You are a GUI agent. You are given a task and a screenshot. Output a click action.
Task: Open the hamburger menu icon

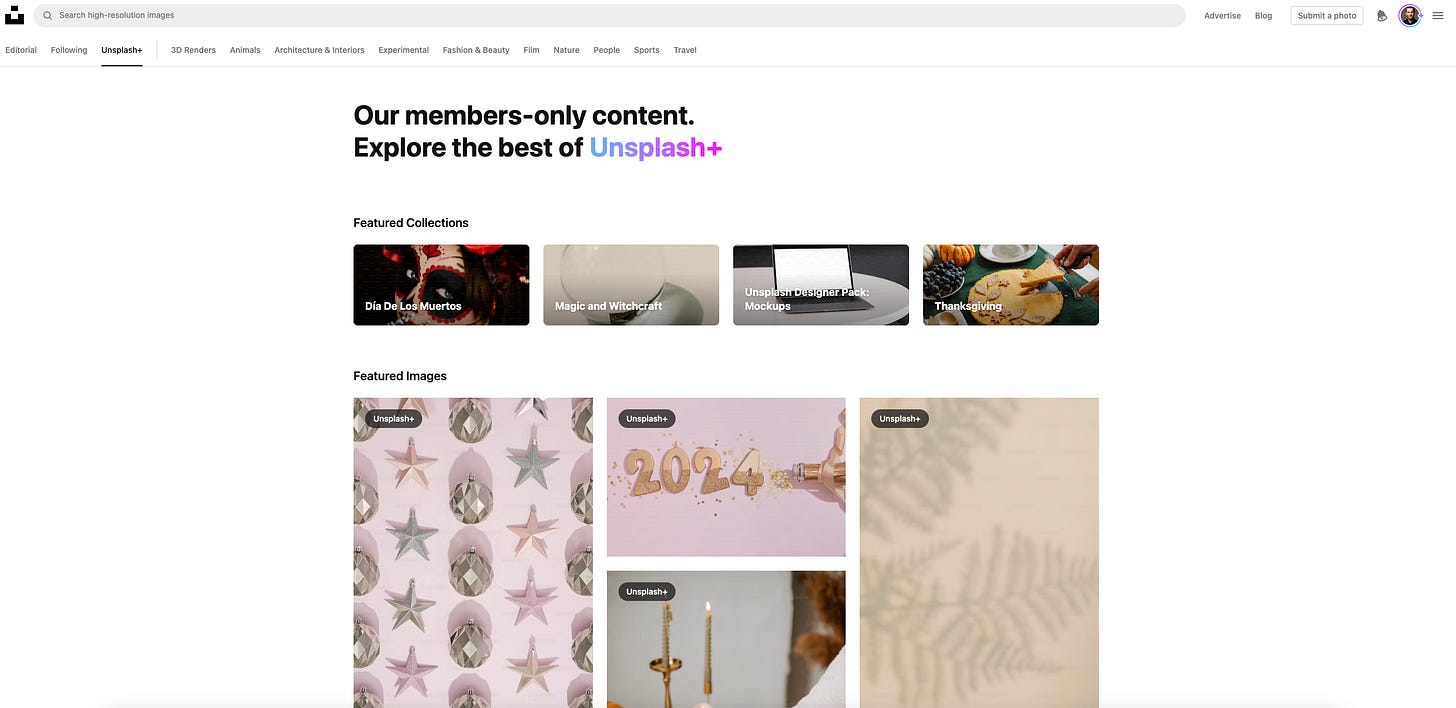pyautogui.click(x=1438, y=16)
